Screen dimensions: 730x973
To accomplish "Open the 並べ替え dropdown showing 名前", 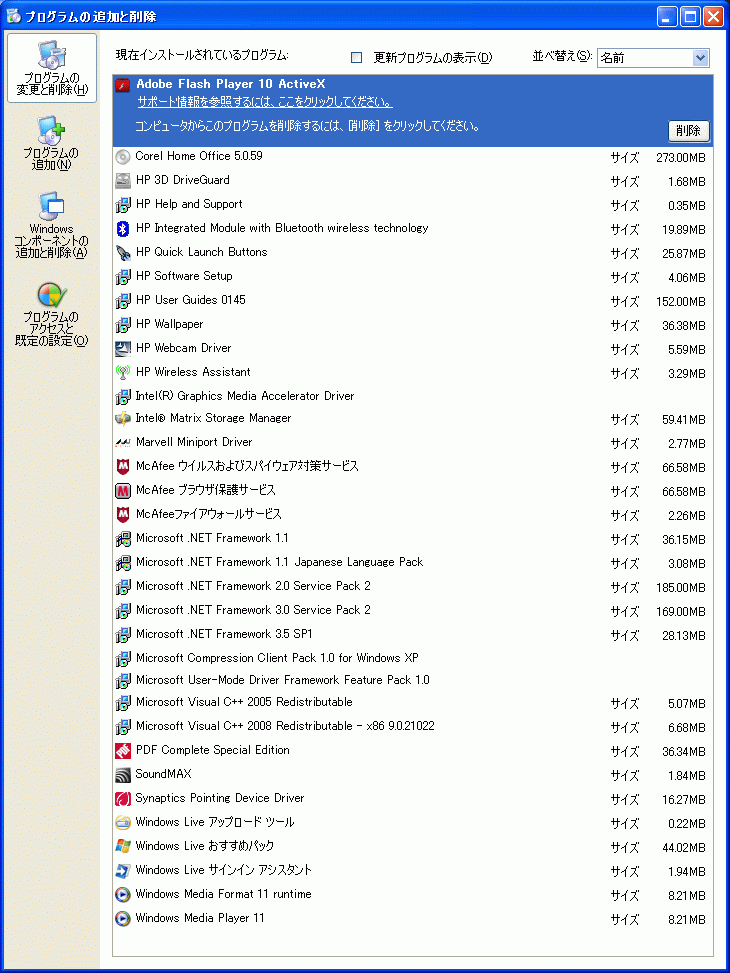I will (652, 58).
